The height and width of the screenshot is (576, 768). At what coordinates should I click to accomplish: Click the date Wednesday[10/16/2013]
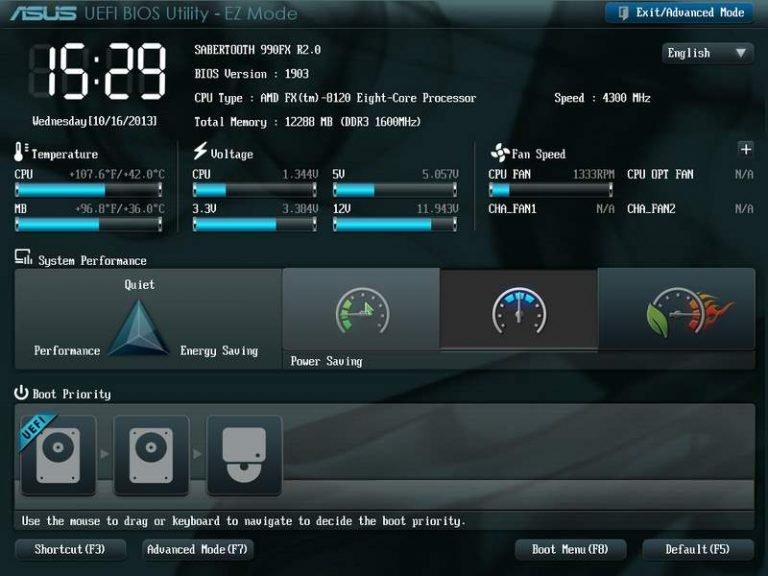click(95, 121)
